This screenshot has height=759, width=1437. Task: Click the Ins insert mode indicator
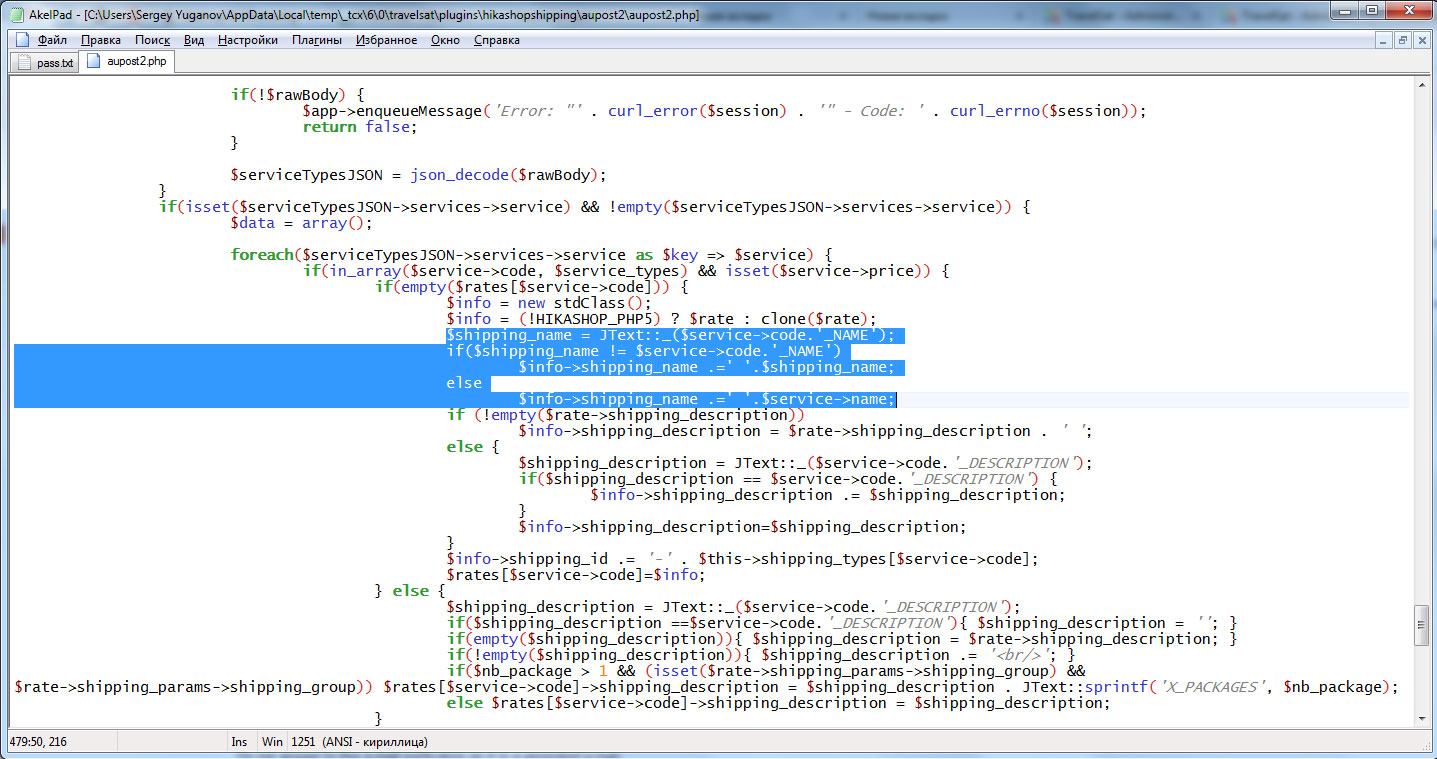[x=239, y=742]
